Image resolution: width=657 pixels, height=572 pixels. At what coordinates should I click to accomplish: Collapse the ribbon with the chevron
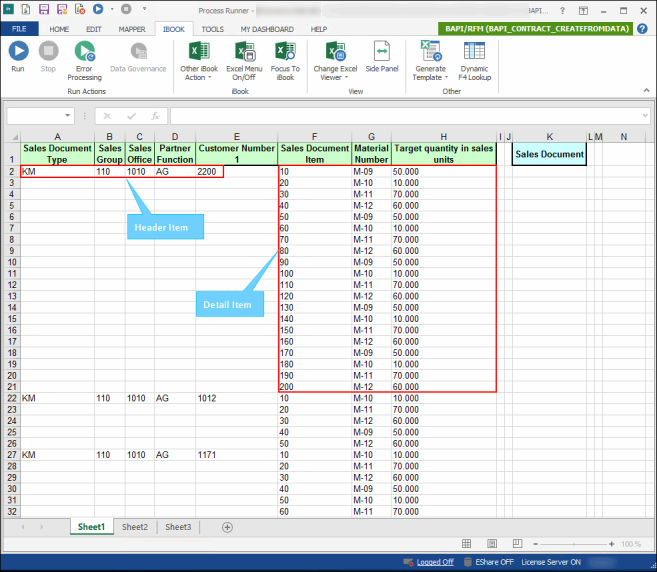tap(647, 90)
